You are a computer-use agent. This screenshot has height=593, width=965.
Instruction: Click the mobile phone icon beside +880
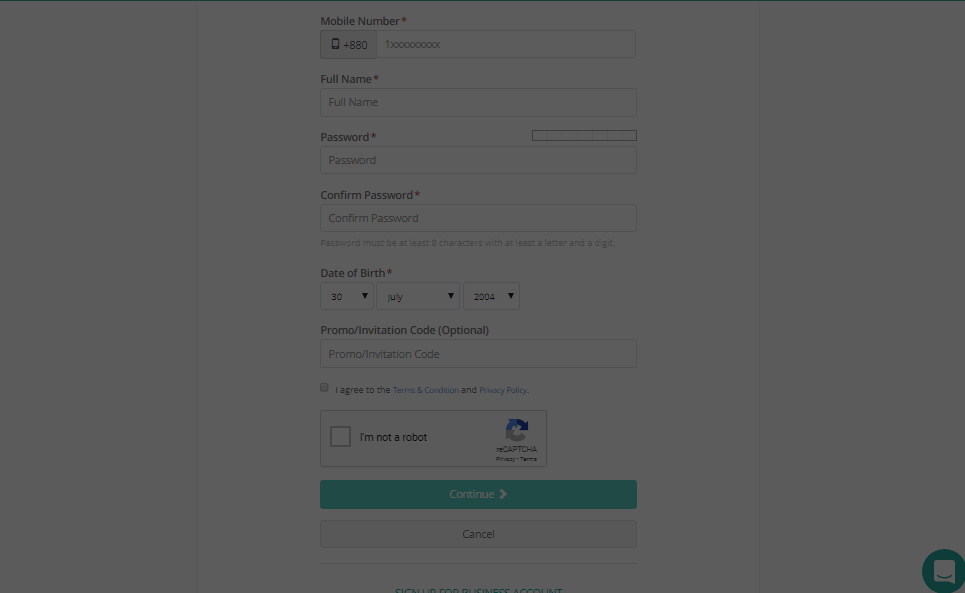pyautogui.click(x=335, y=44)
